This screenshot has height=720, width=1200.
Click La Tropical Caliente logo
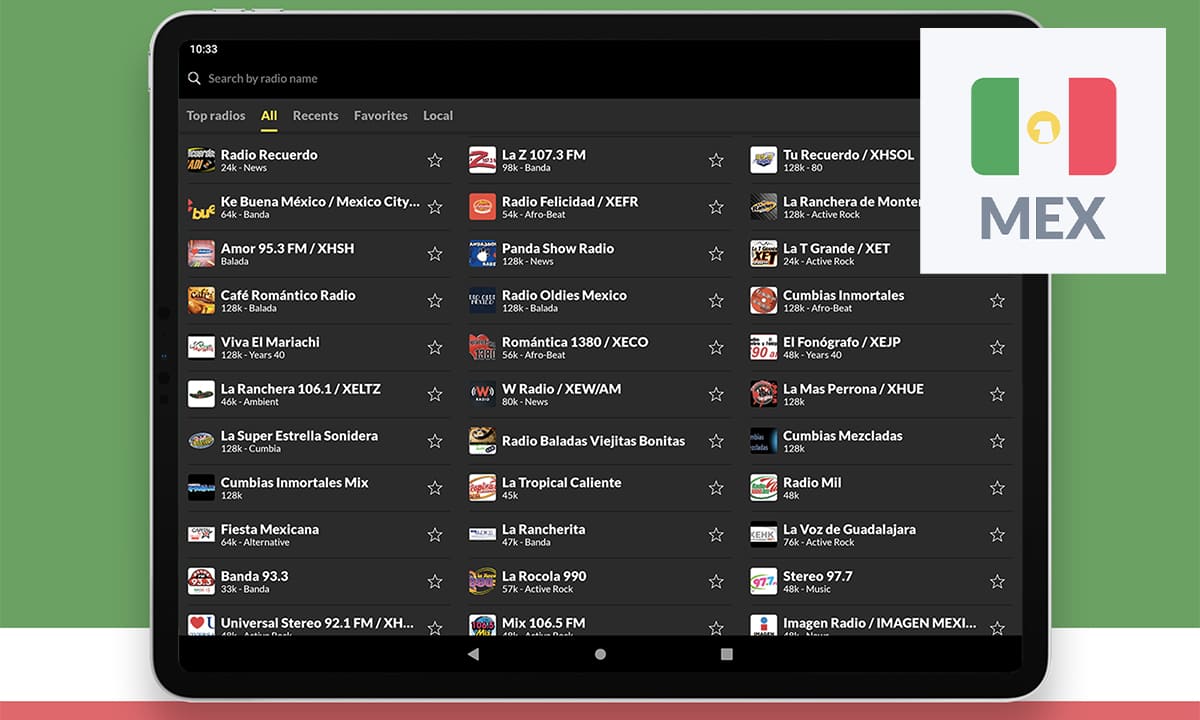[483, 488]
